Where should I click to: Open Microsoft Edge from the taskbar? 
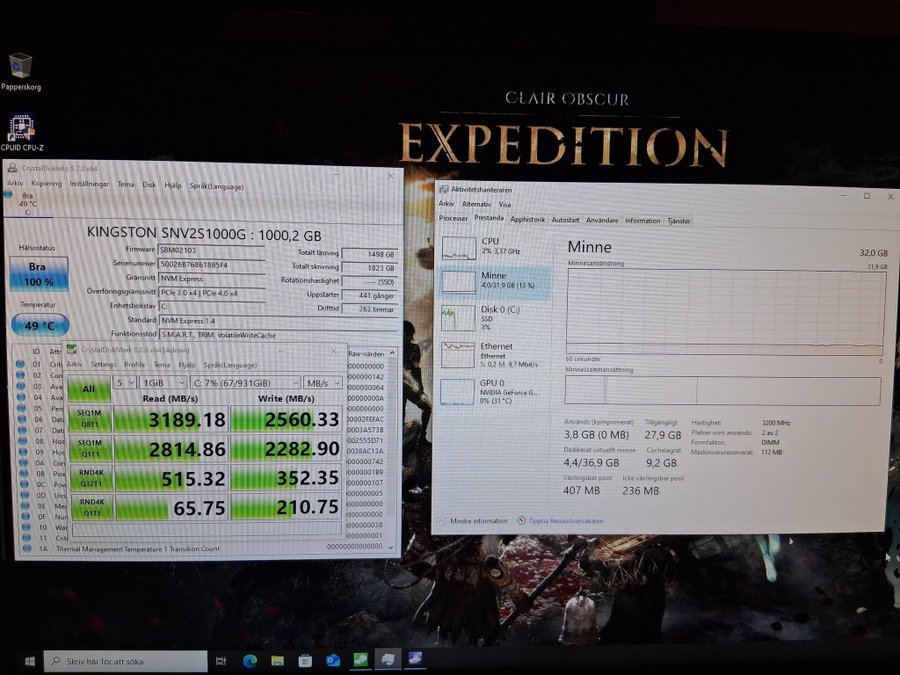pyautogui.click(x=250, y=661)
